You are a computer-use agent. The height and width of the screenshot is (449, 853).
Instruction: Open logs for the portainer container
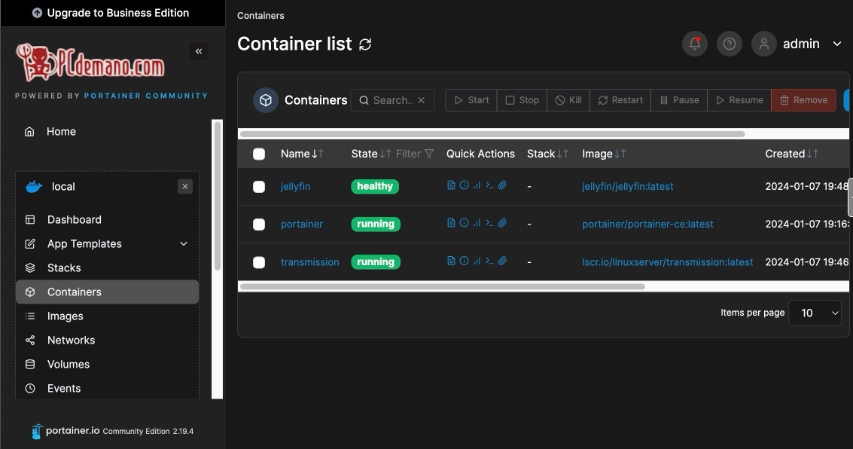pyautogui.click(x=451, y=223)
